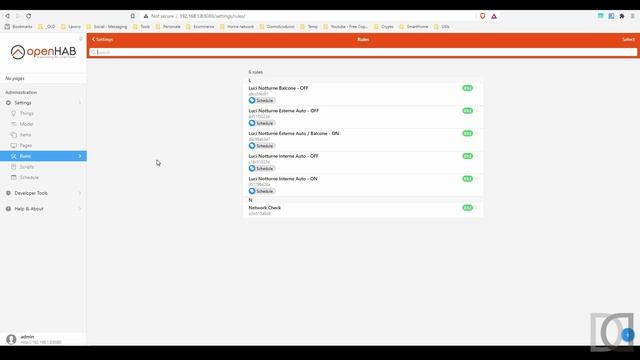Screen dimensions: 640x360
Task: Click the rules Search field
Action: point(363,52)
